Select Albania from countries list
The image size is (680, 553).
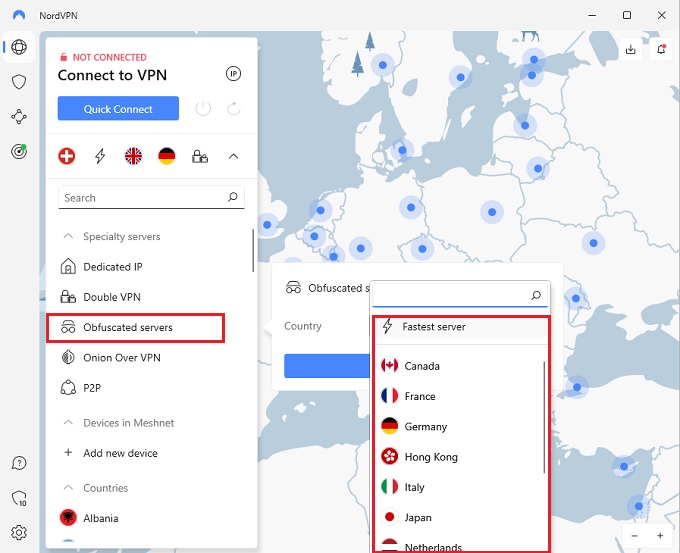pos(101,518)
